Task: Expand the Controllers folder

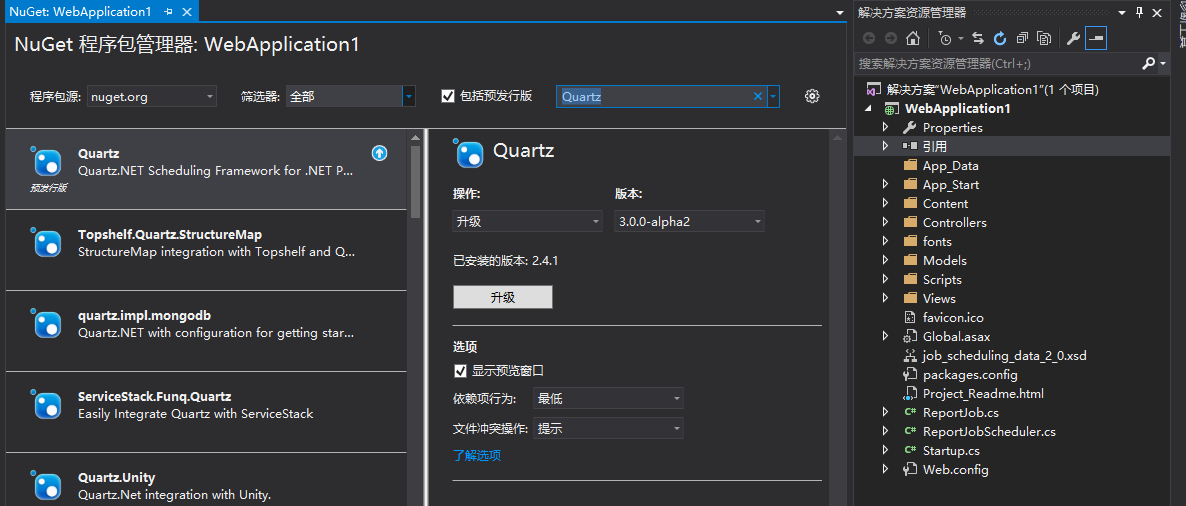Action: click(886, 222)
